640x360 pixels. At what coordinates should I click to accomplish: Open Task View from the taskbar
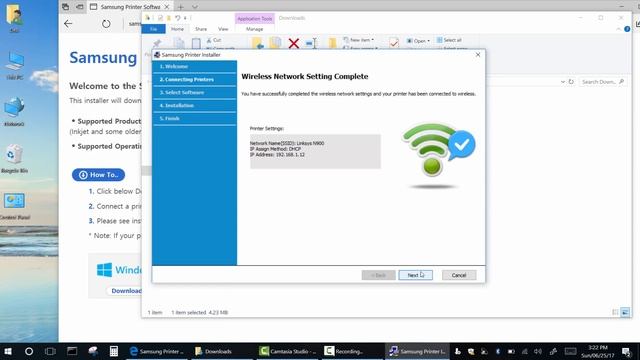(50, 351)
